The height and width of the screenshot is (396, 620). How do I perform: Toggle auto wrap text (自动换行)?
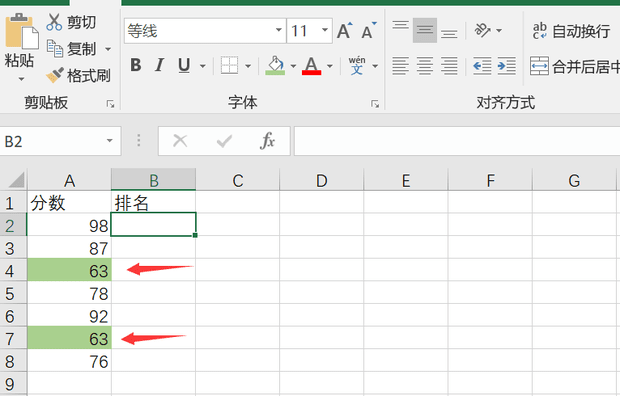point(571,31)
